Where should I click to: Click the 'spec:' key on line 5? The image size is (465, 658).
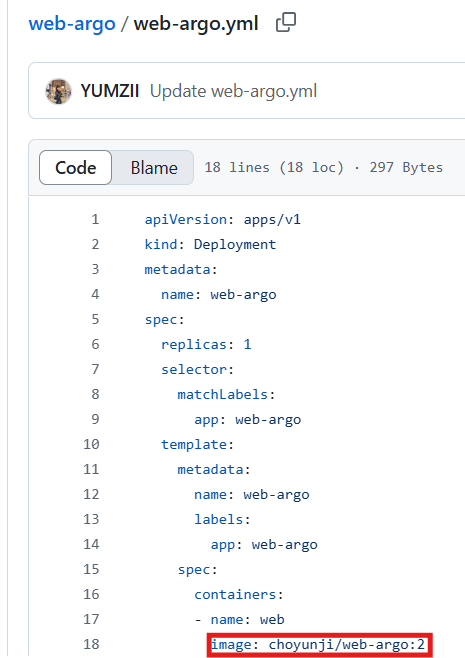click(165, 320)
